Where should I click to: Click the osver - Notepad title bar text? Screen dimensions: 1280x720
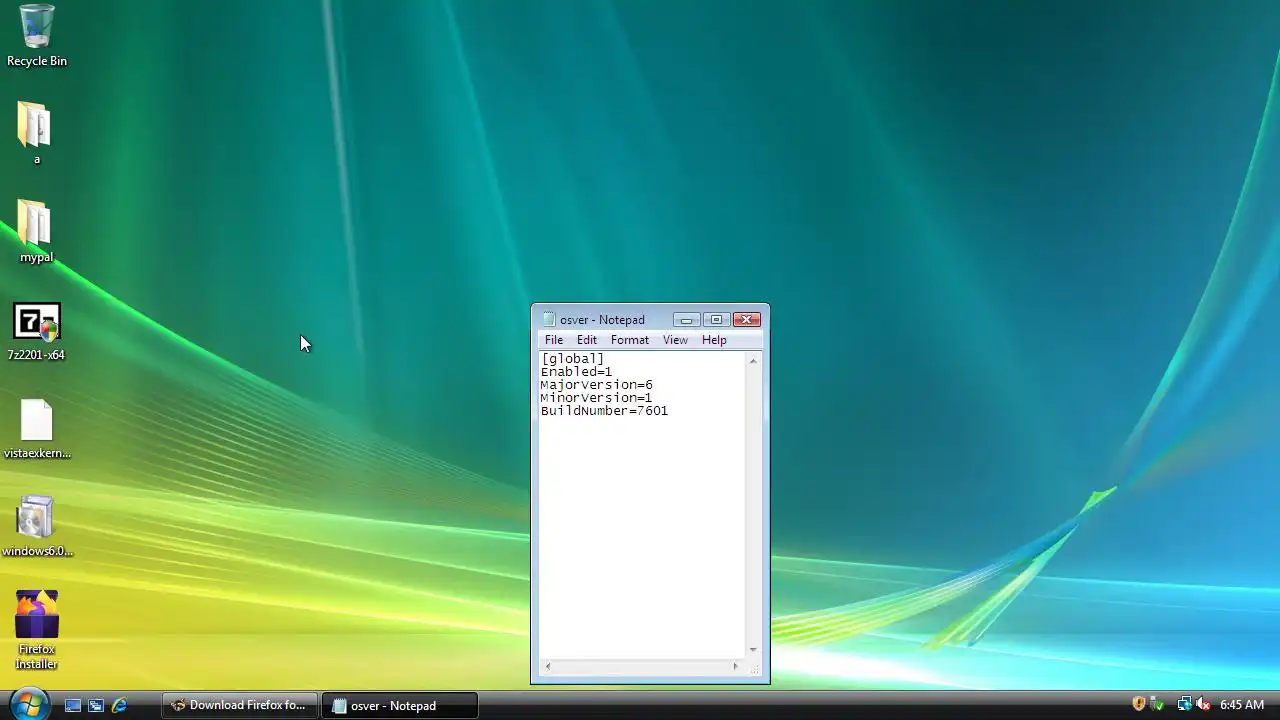(602, 319)
